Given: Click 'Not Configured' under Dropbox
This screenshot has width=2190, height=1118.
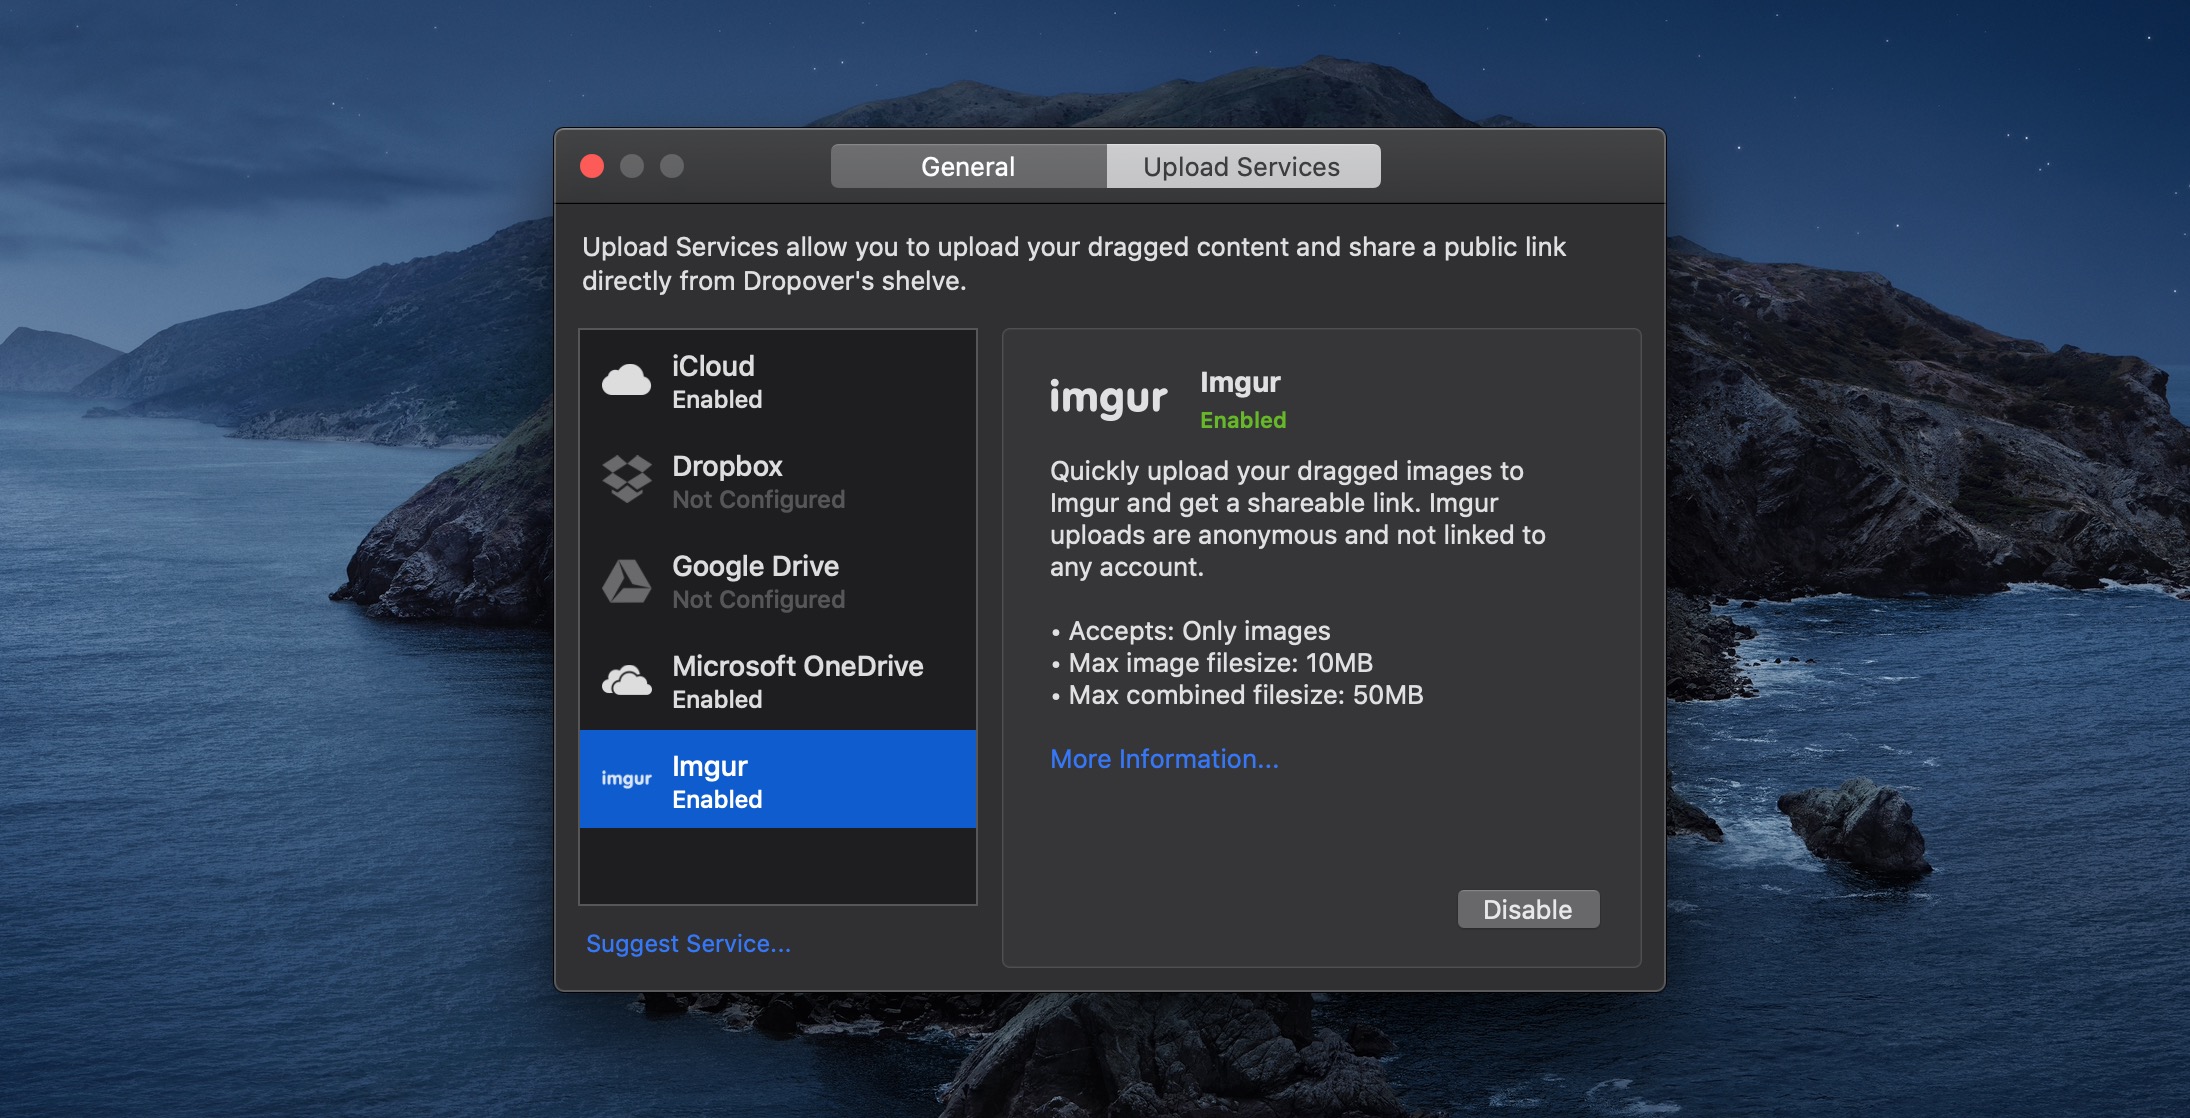Looking at the screenshot, I should pos(758,499).
